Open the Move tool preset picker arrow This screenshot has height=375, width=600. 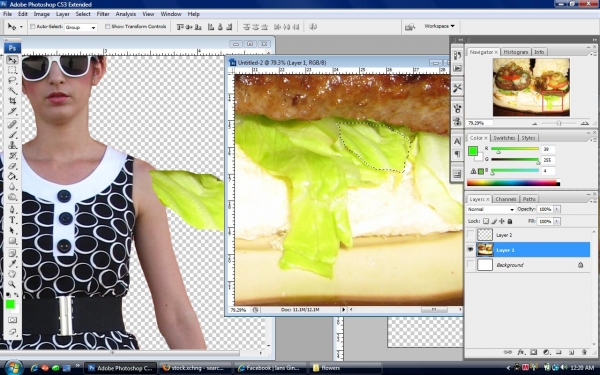tap(21, 27)
